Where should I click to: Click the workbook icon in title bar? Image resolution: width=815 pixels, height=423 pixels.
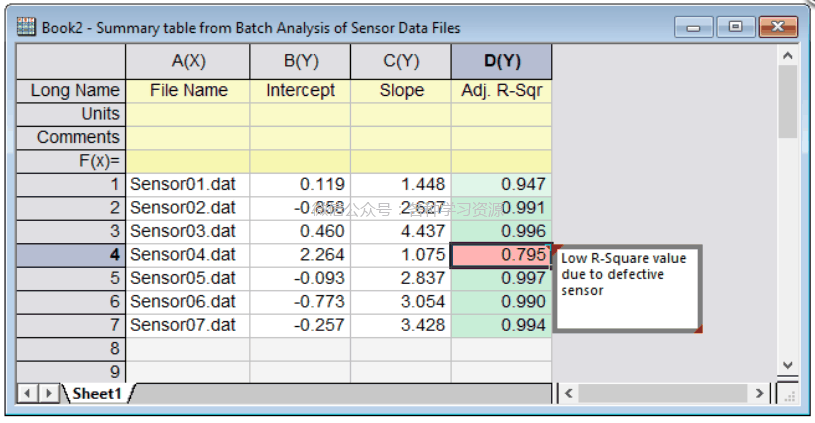click(x=27, y=27)
